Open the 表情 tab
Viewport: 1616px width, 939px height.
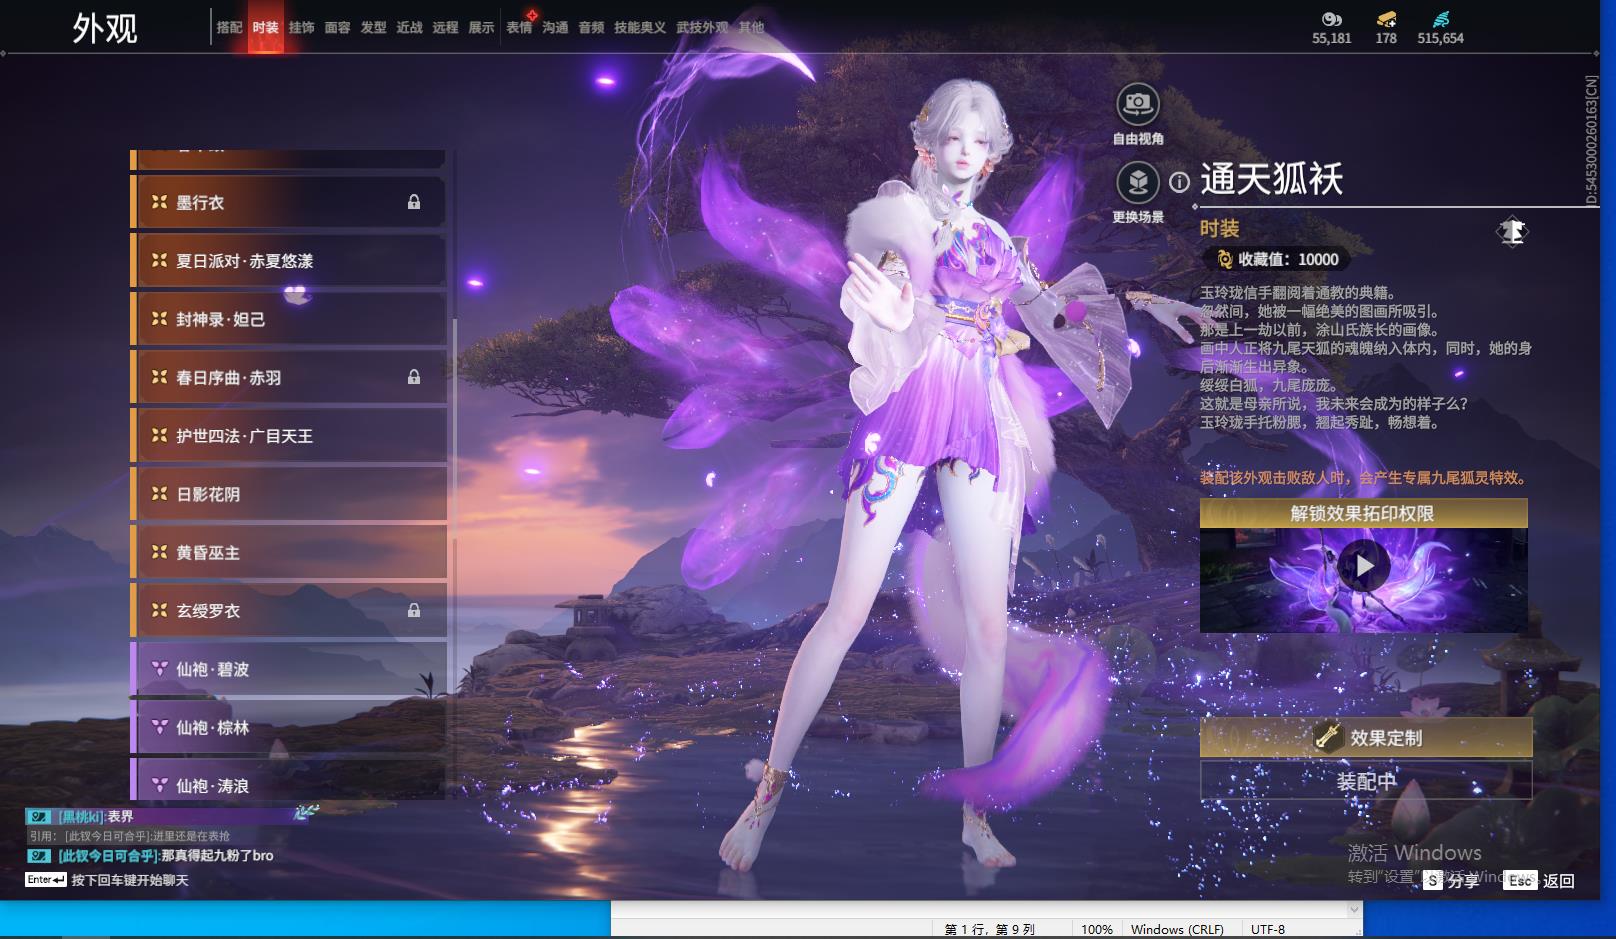(520, 27)
